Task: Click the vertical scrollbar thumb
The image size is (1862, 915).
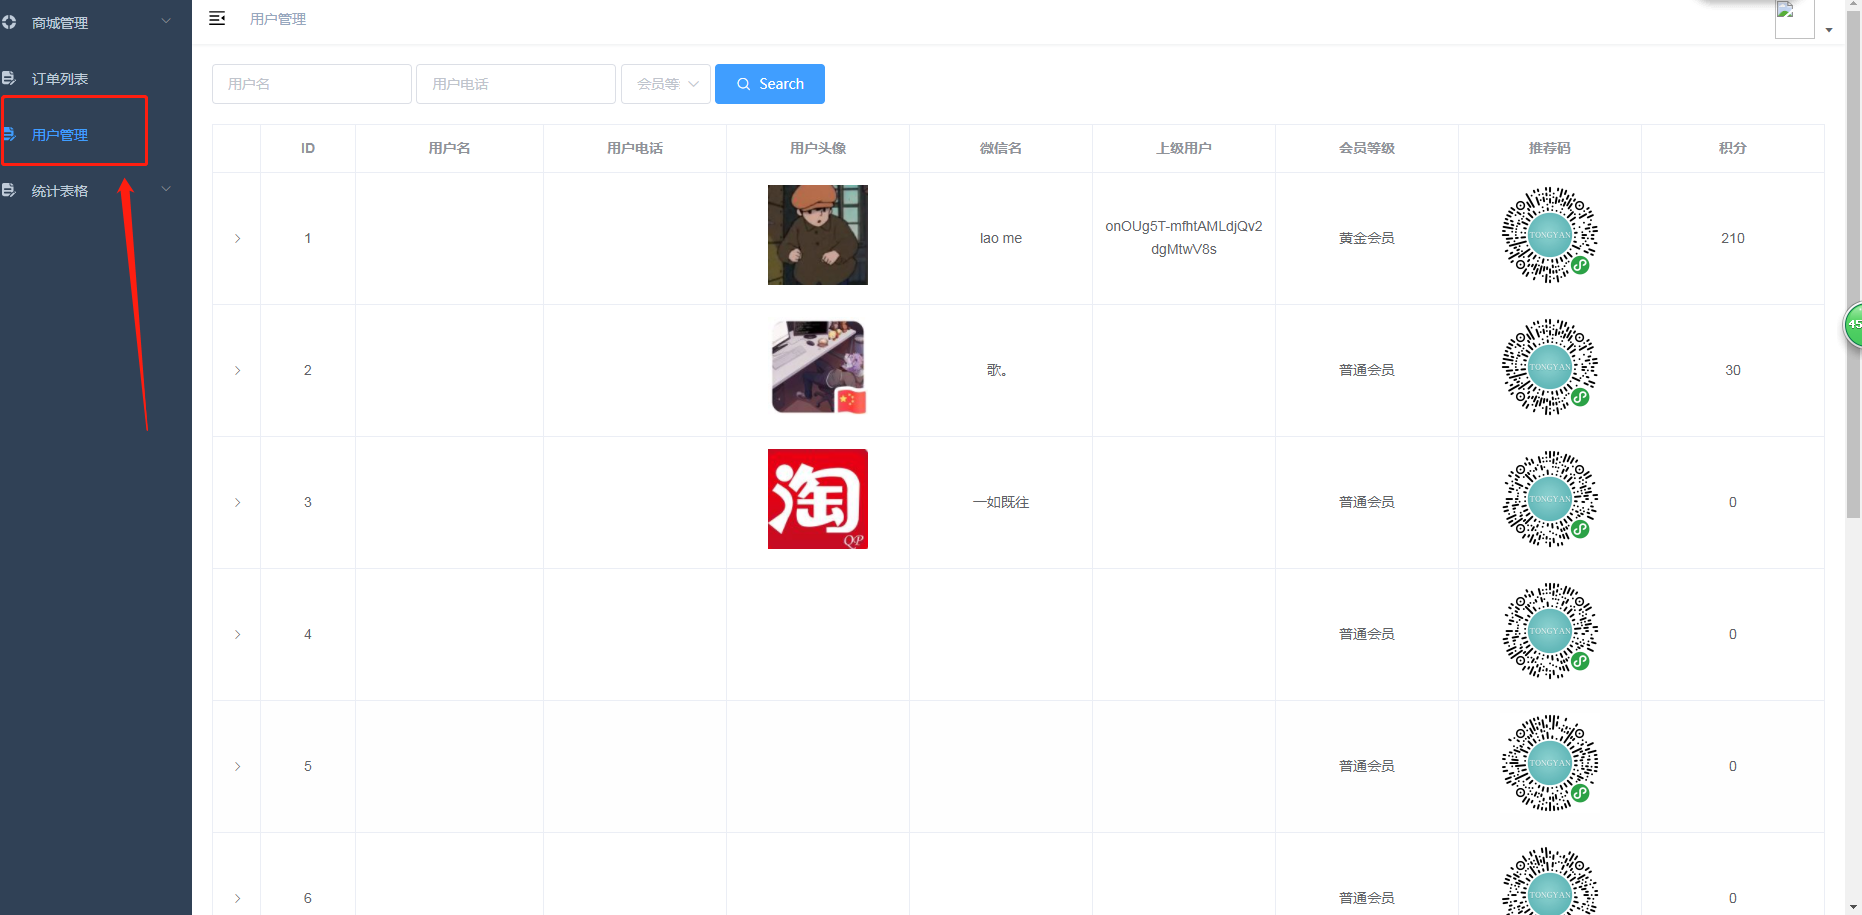Action: [1853, 265]
